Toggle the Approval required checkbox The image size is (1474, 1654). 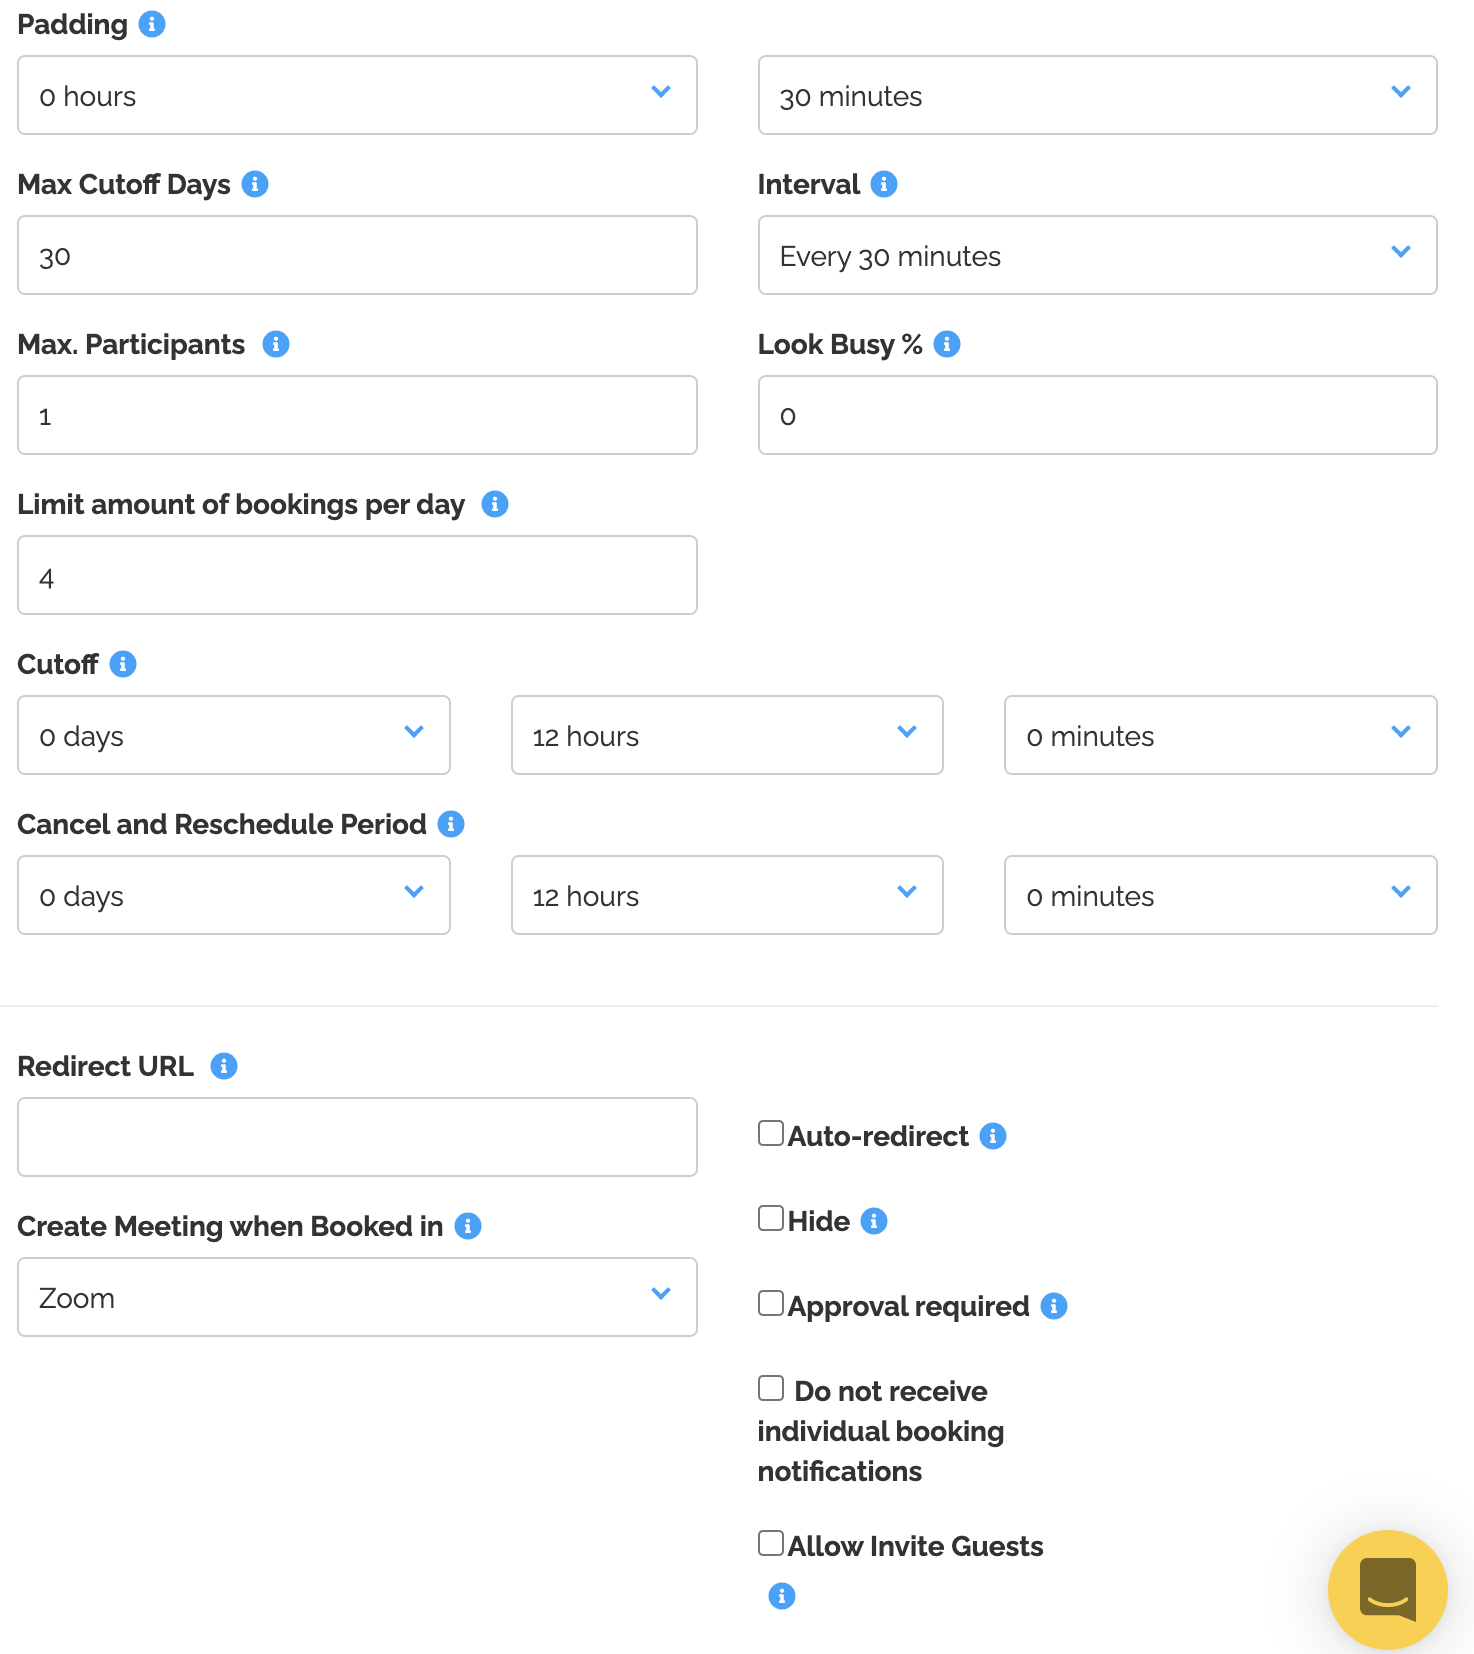point(771,1303)
